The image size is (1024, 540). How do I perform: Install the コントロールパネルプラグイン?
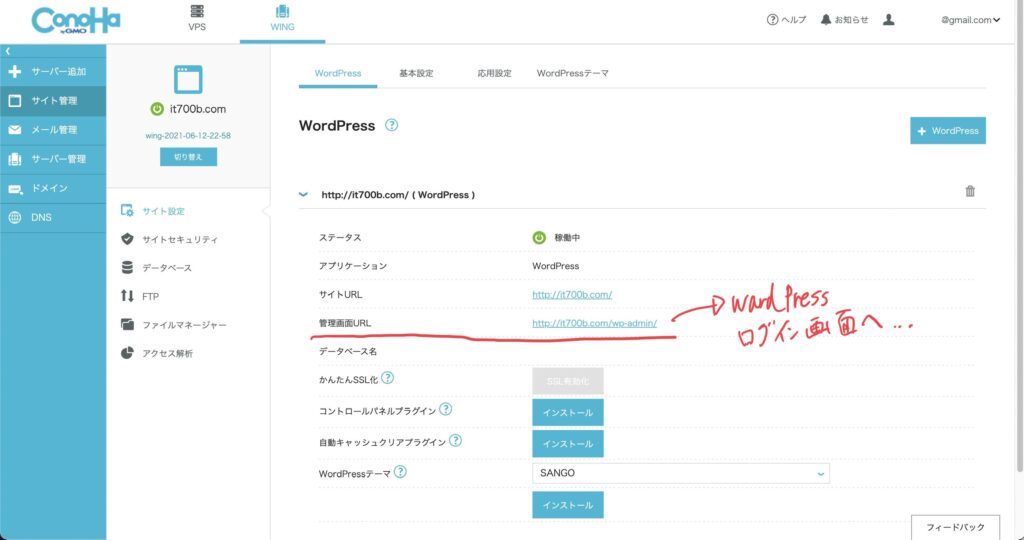(x=568, y=413)
